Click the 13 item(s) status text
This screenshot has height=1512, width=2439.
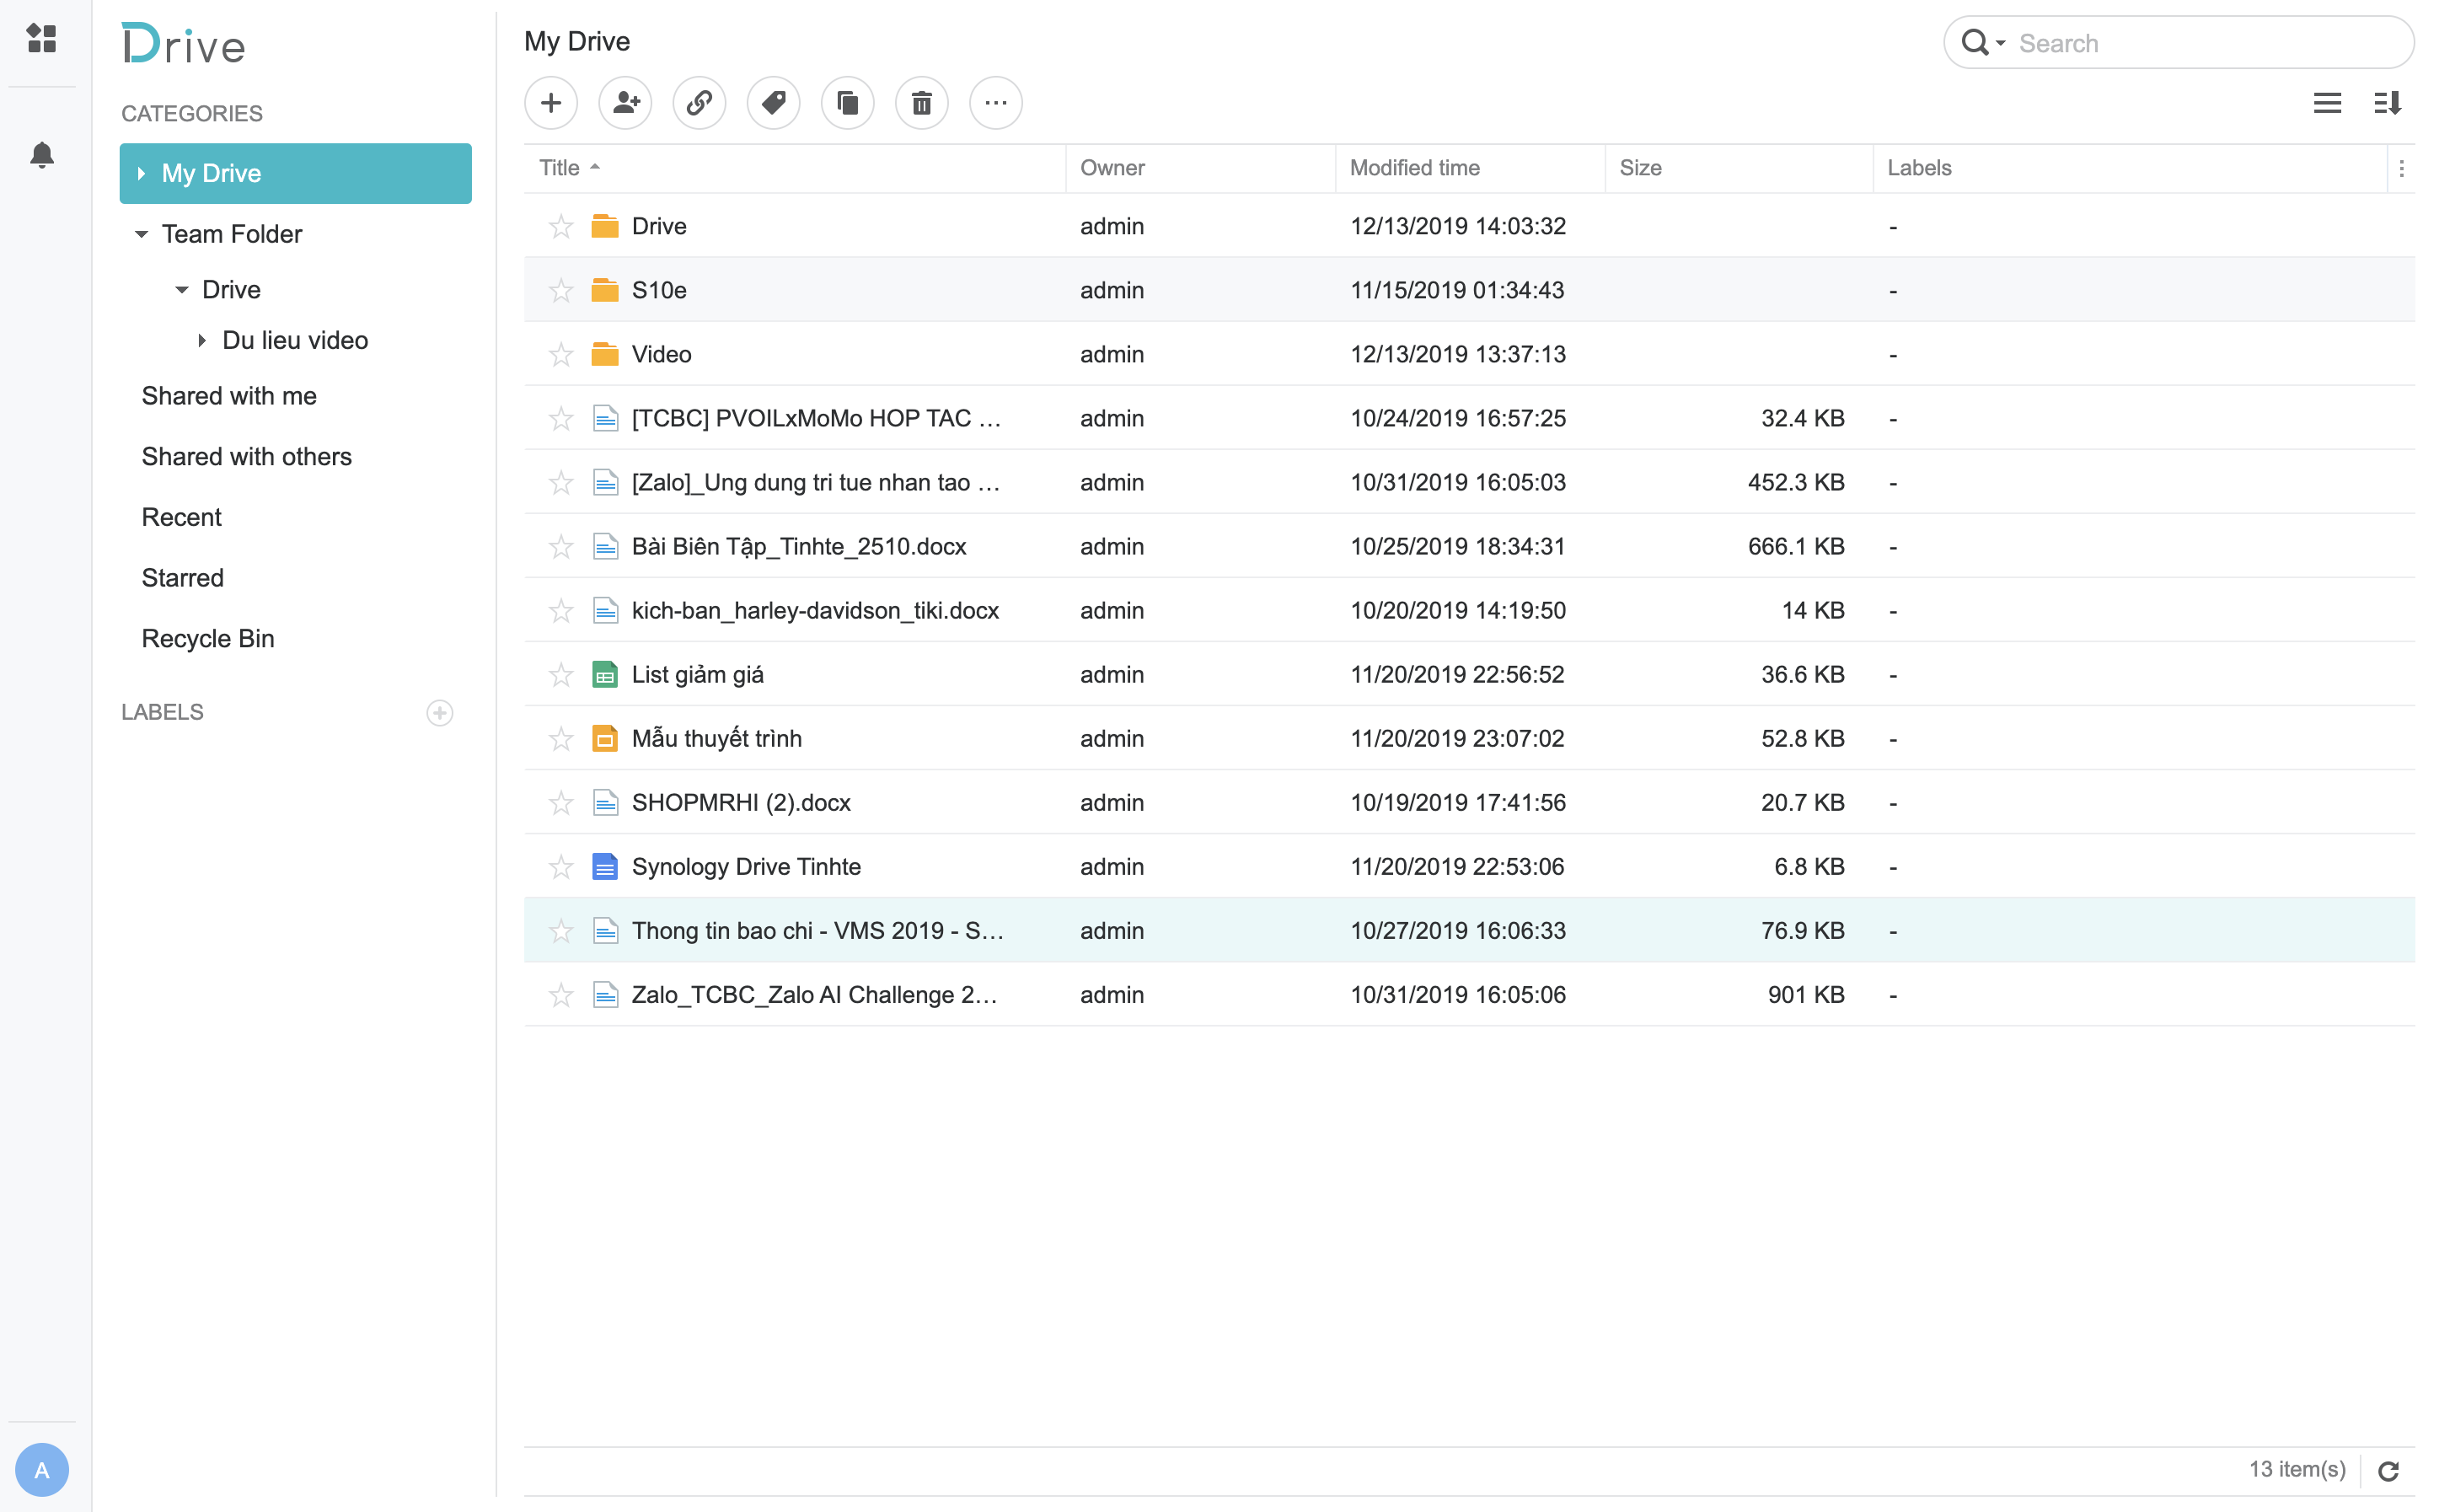tap(2296, 1469)
